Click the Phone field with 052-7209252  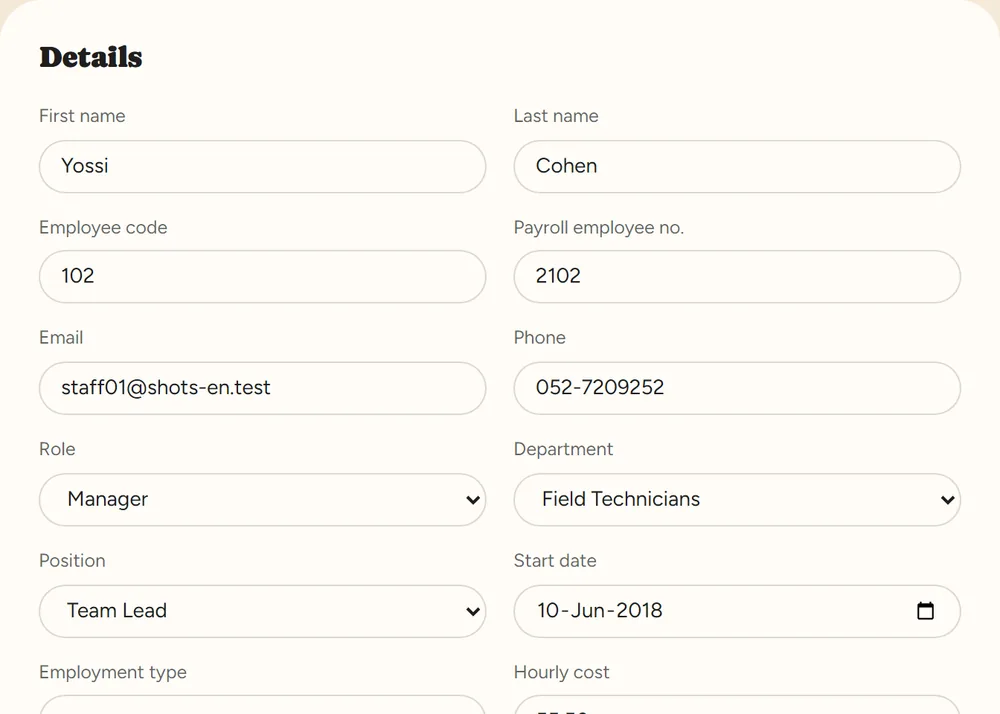[737, 388]
